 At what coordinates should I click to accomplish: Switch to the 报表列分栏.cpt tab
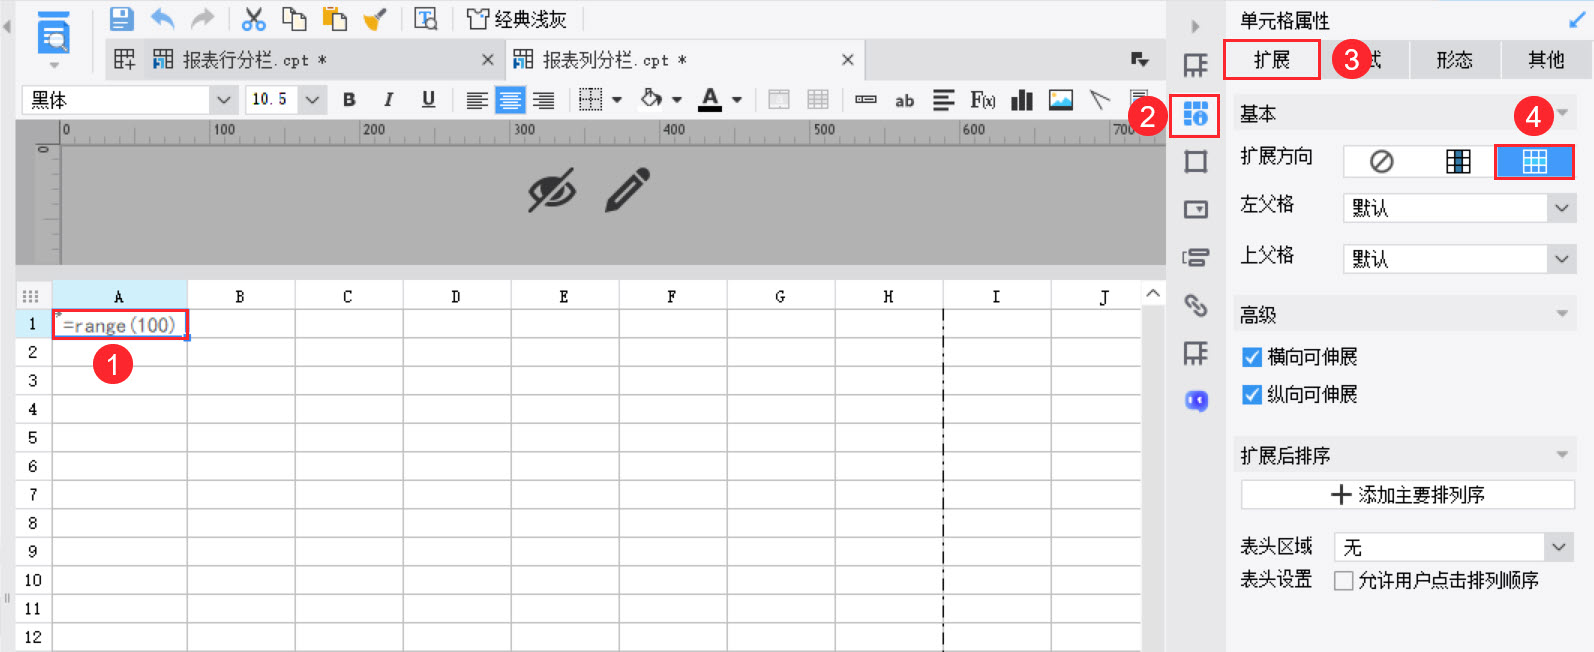pyautogui.click(x=685, y=60)
